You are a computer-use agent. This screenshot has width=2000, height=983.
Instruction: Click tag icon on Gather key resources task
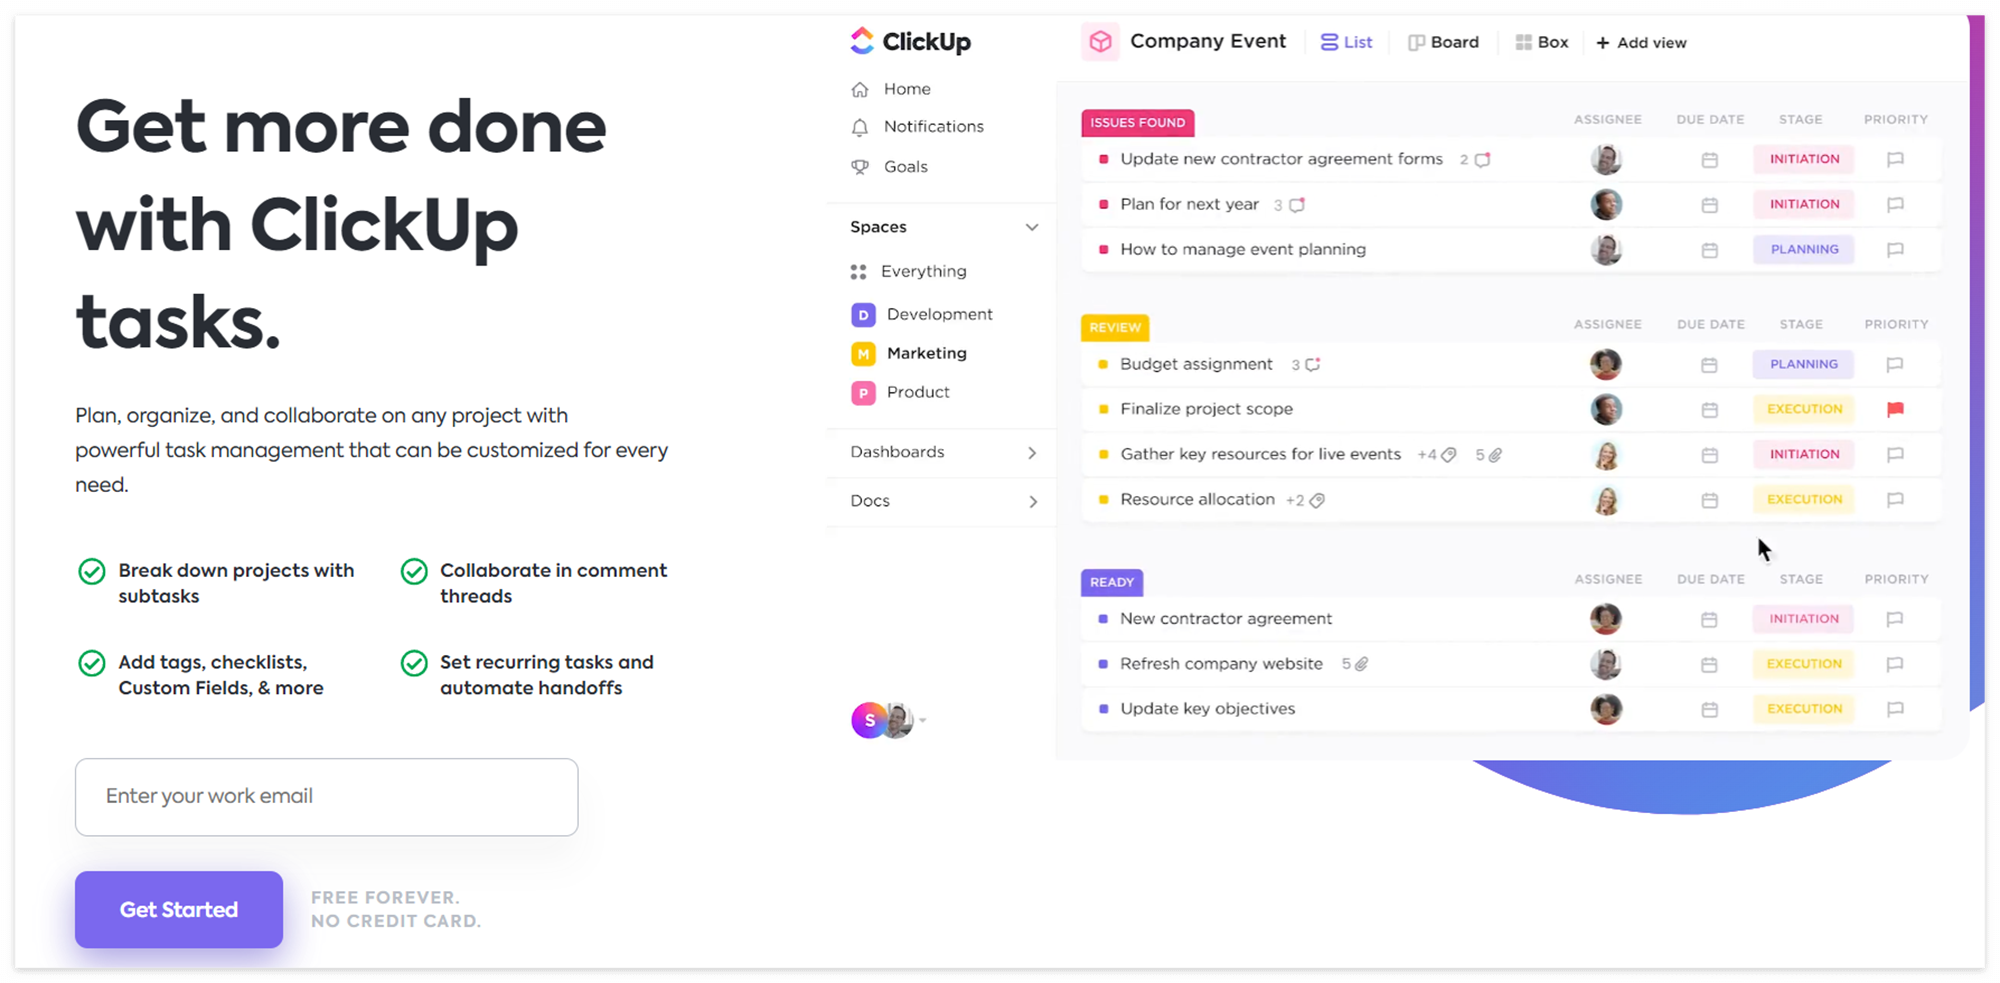(1448, 455)
